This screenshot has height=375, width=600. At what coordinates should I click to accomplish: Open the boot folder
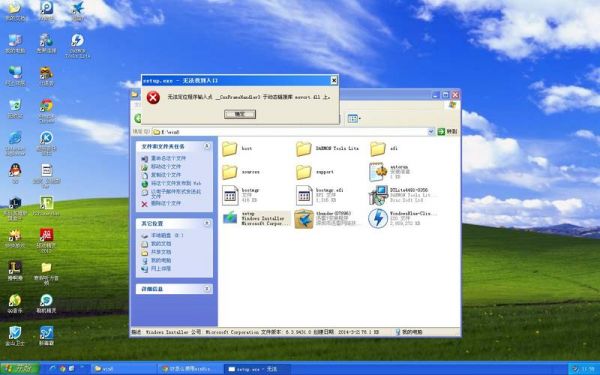click(x=237, y=148)
